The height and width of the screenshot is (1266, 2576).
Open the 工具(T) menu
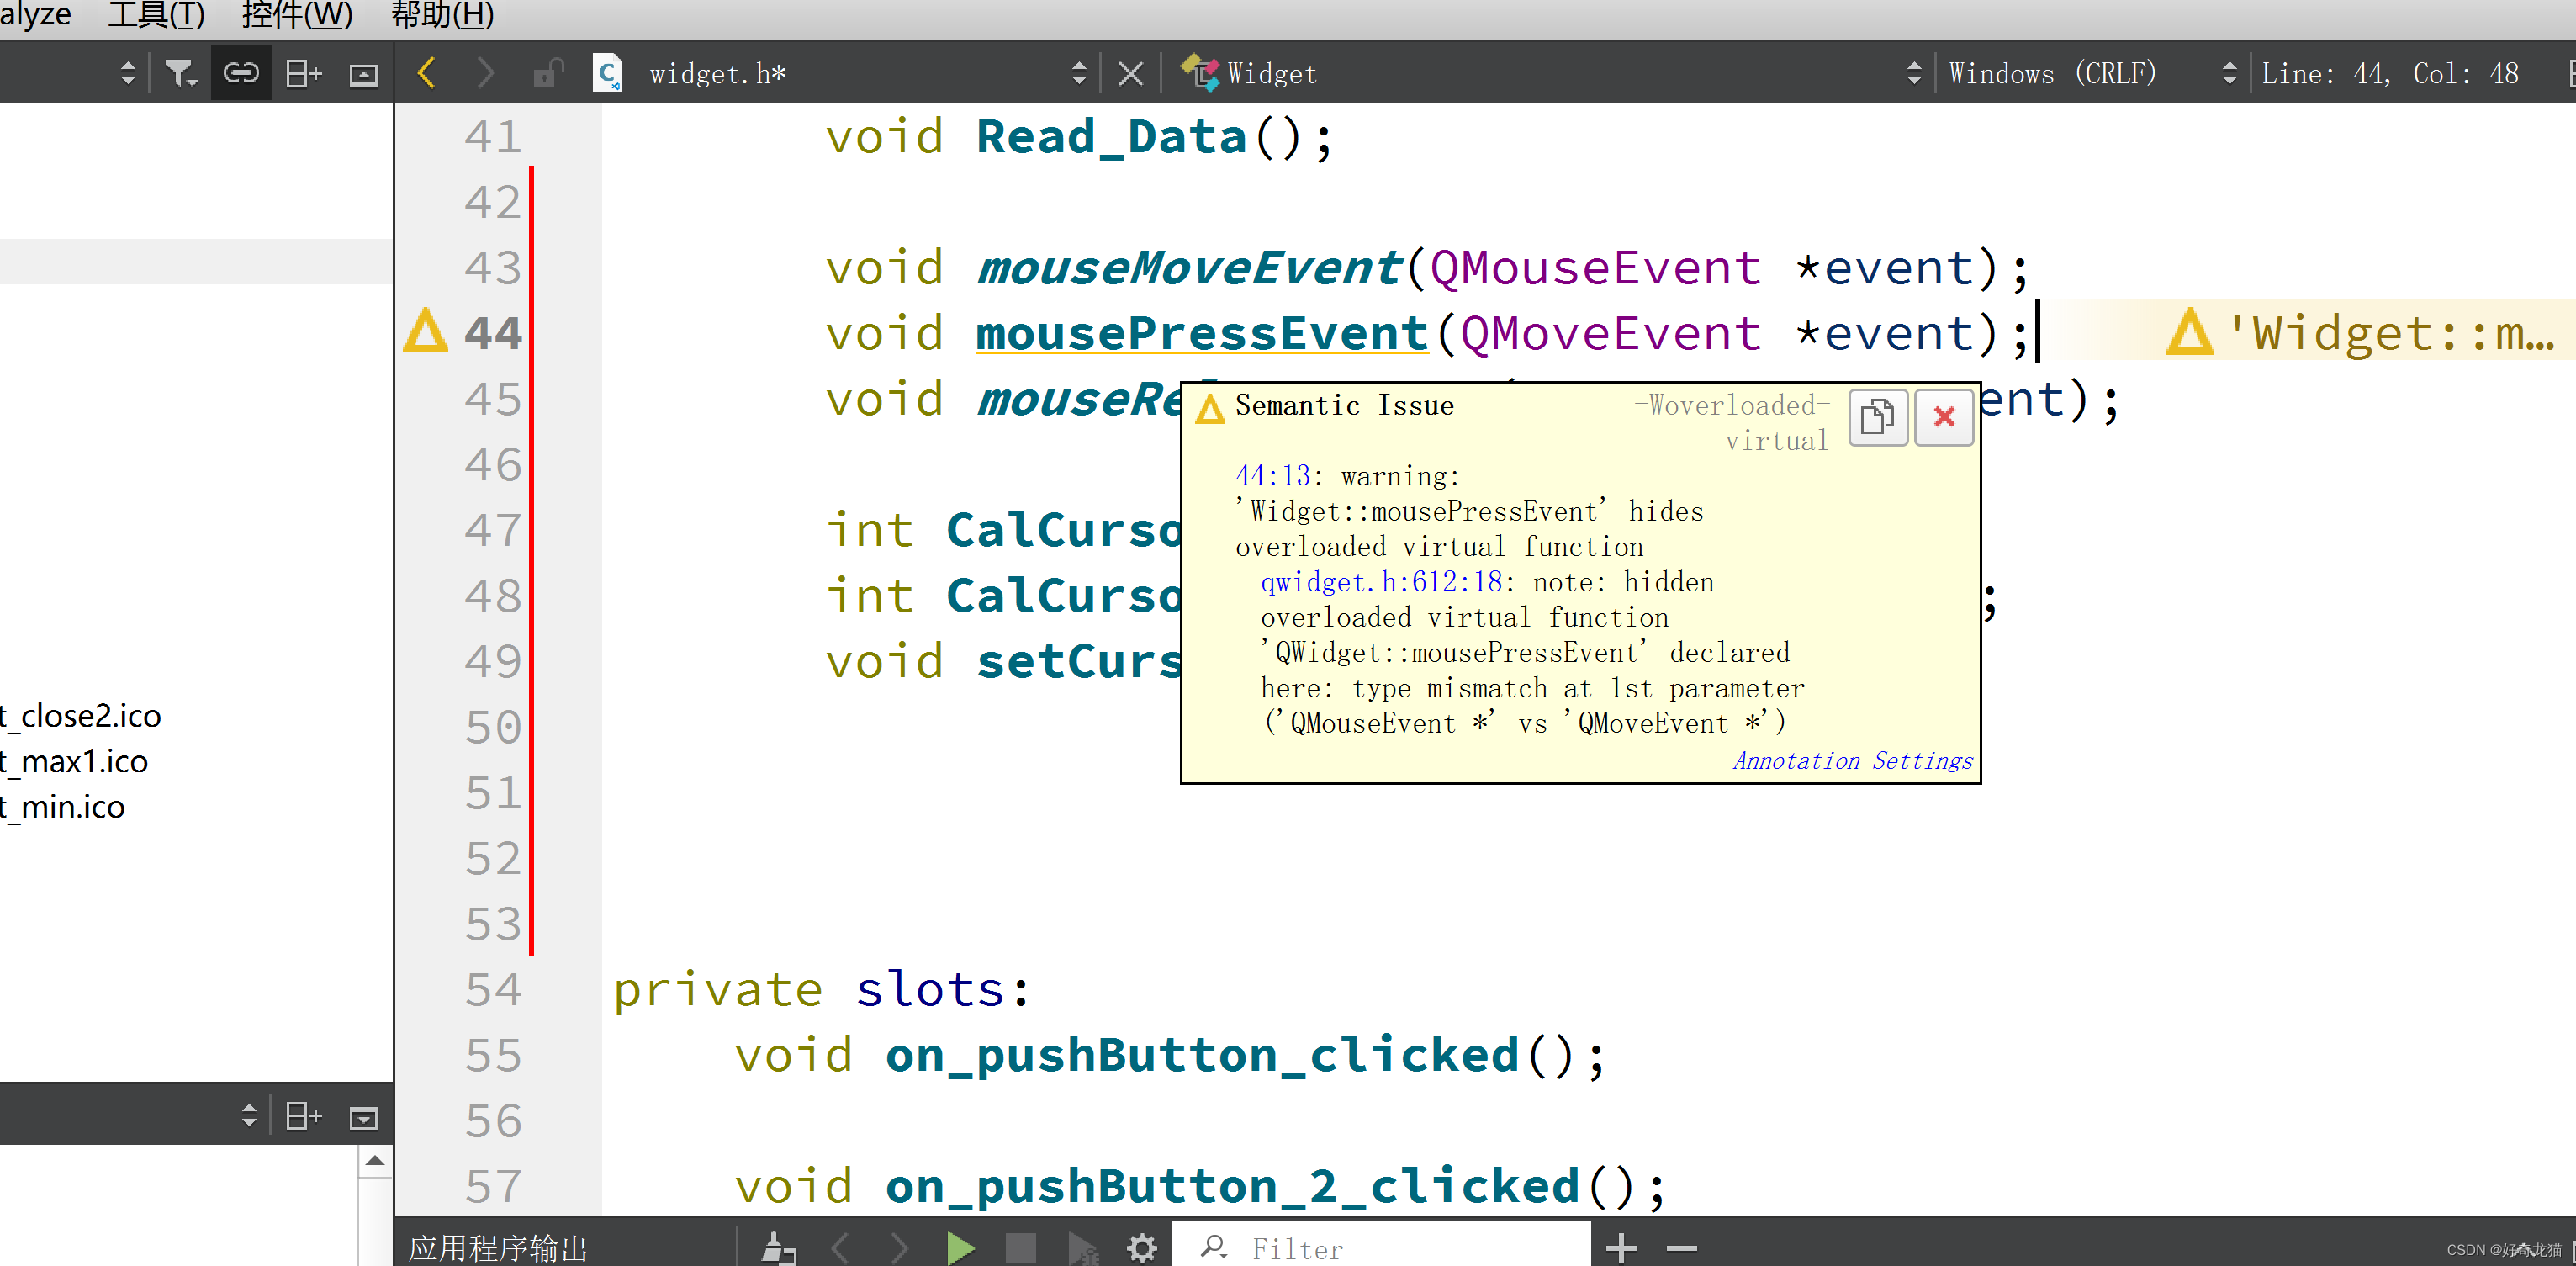tap(156, 16)
